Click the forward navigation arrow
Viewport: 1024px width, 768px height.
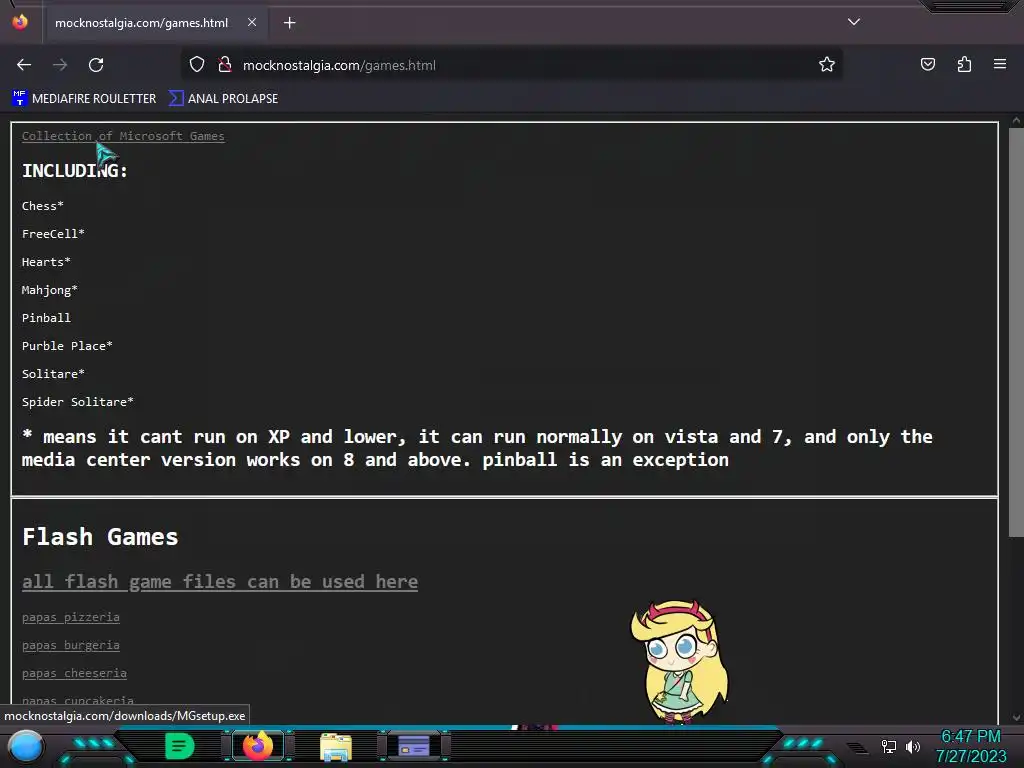point(60,65)
